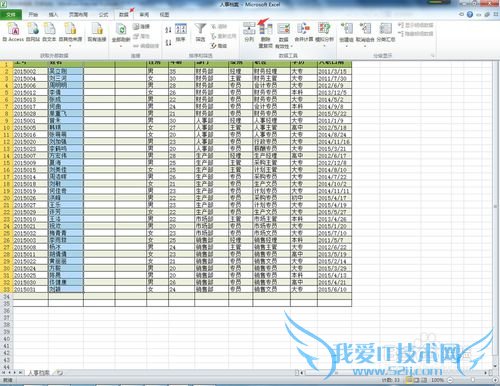The width and height of the screenshot is (500, 386).
Task: Click the last-sheet navigation arrow
Action: click(x=20, y=373)
